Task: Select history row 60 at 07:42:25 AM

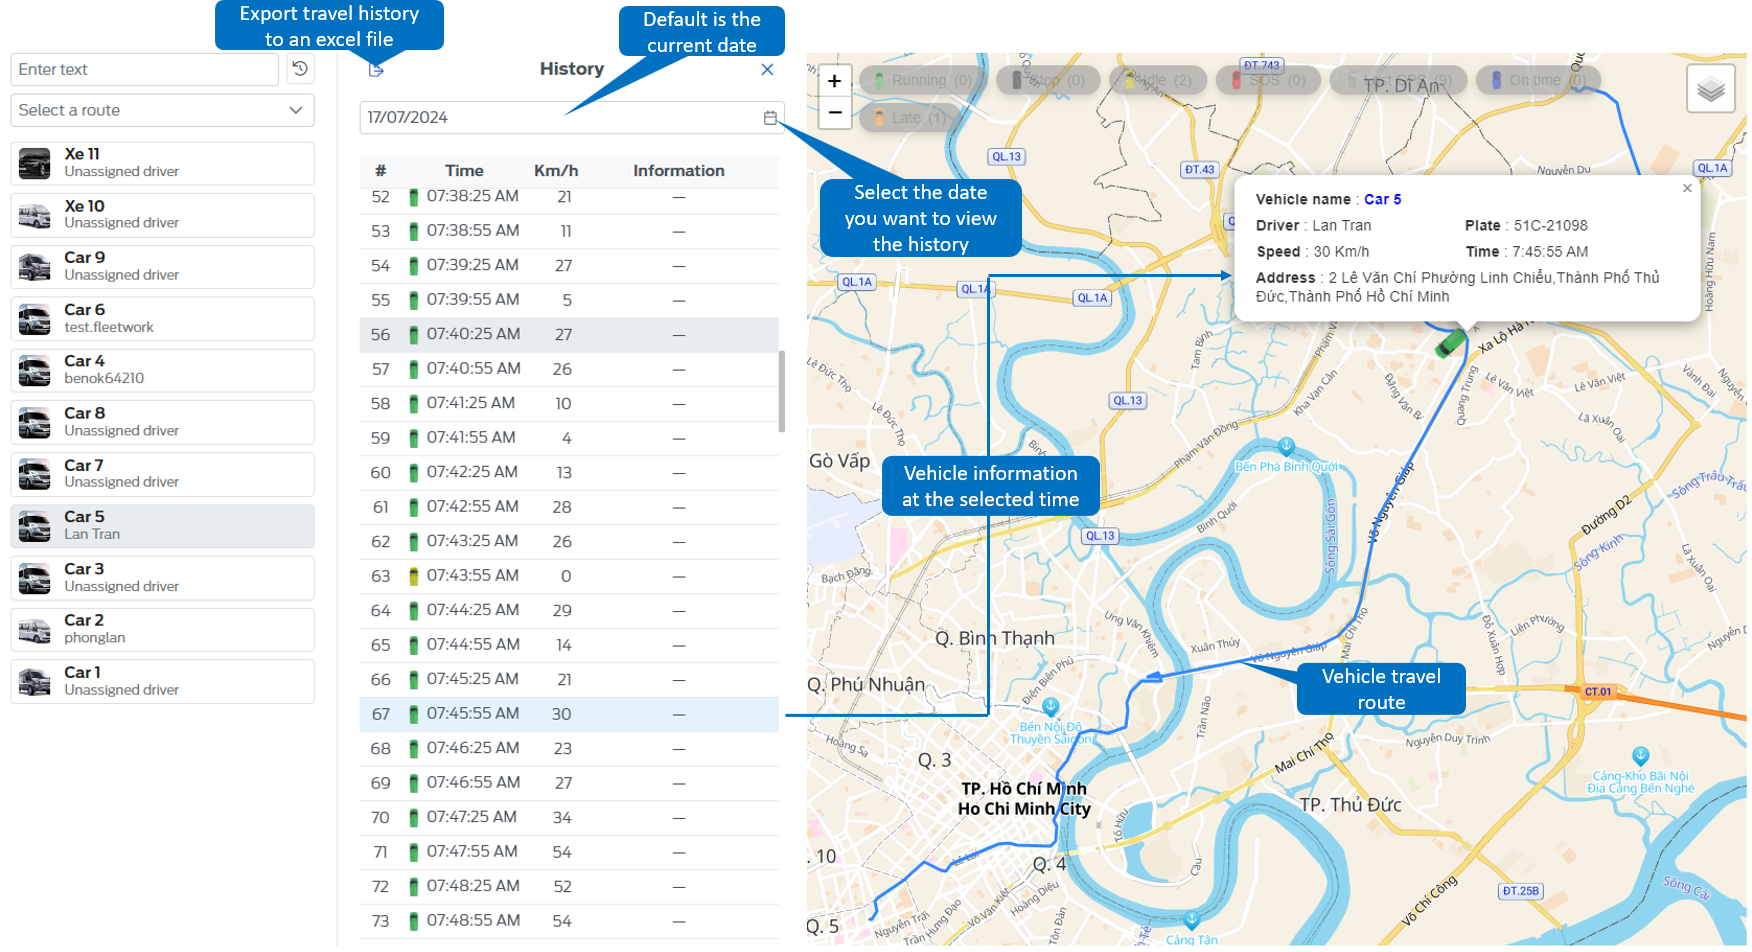Action: click(x=569, y=473)
